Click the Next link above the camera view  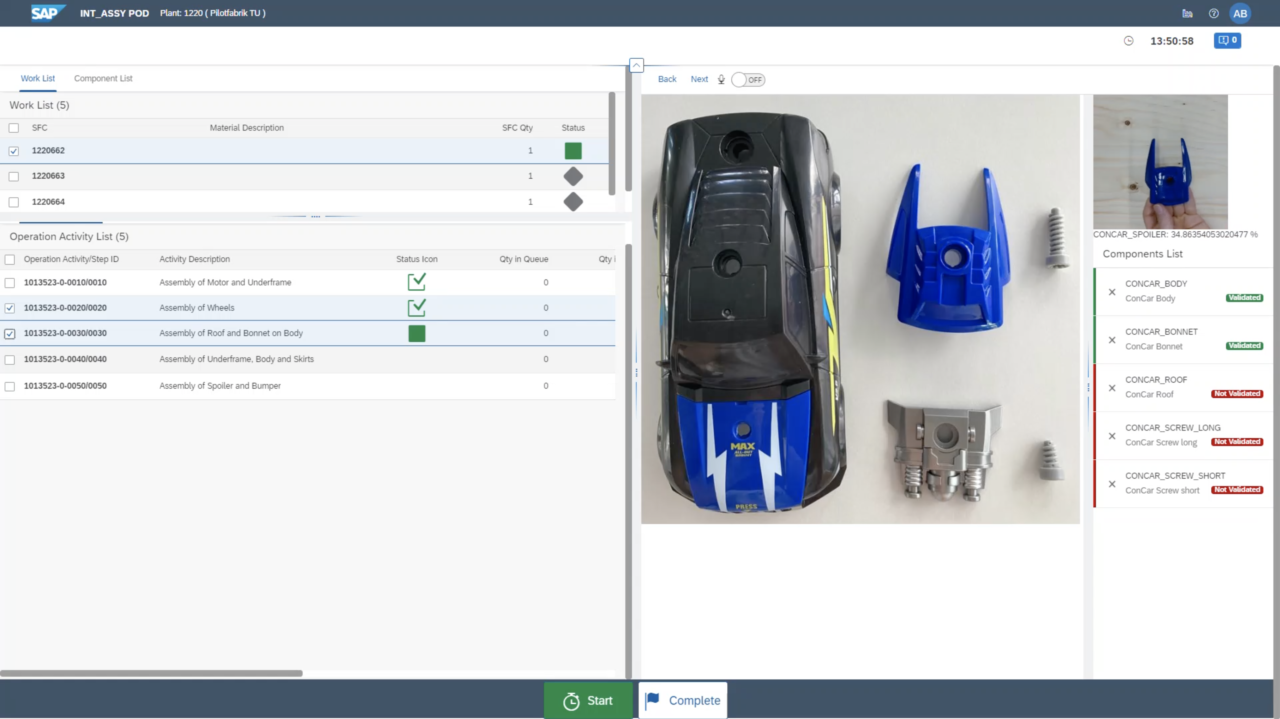(x=699, y=79)
